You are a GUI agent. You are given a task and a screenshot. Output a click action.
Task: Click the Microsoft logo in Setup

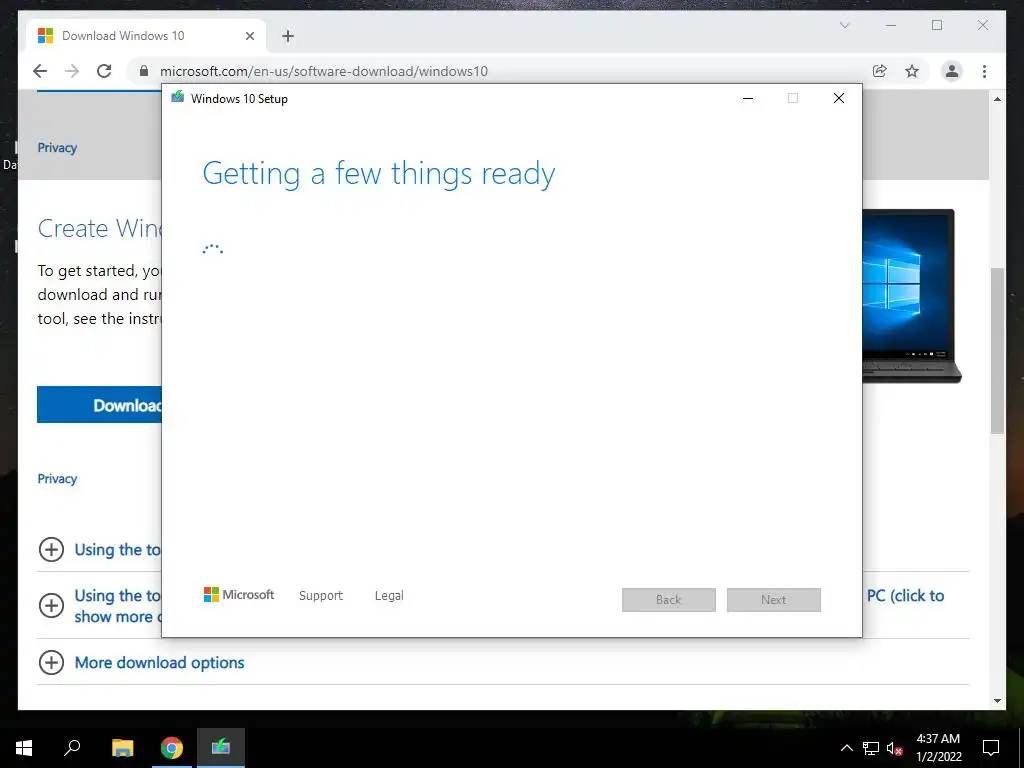click(x=239, y=594)
